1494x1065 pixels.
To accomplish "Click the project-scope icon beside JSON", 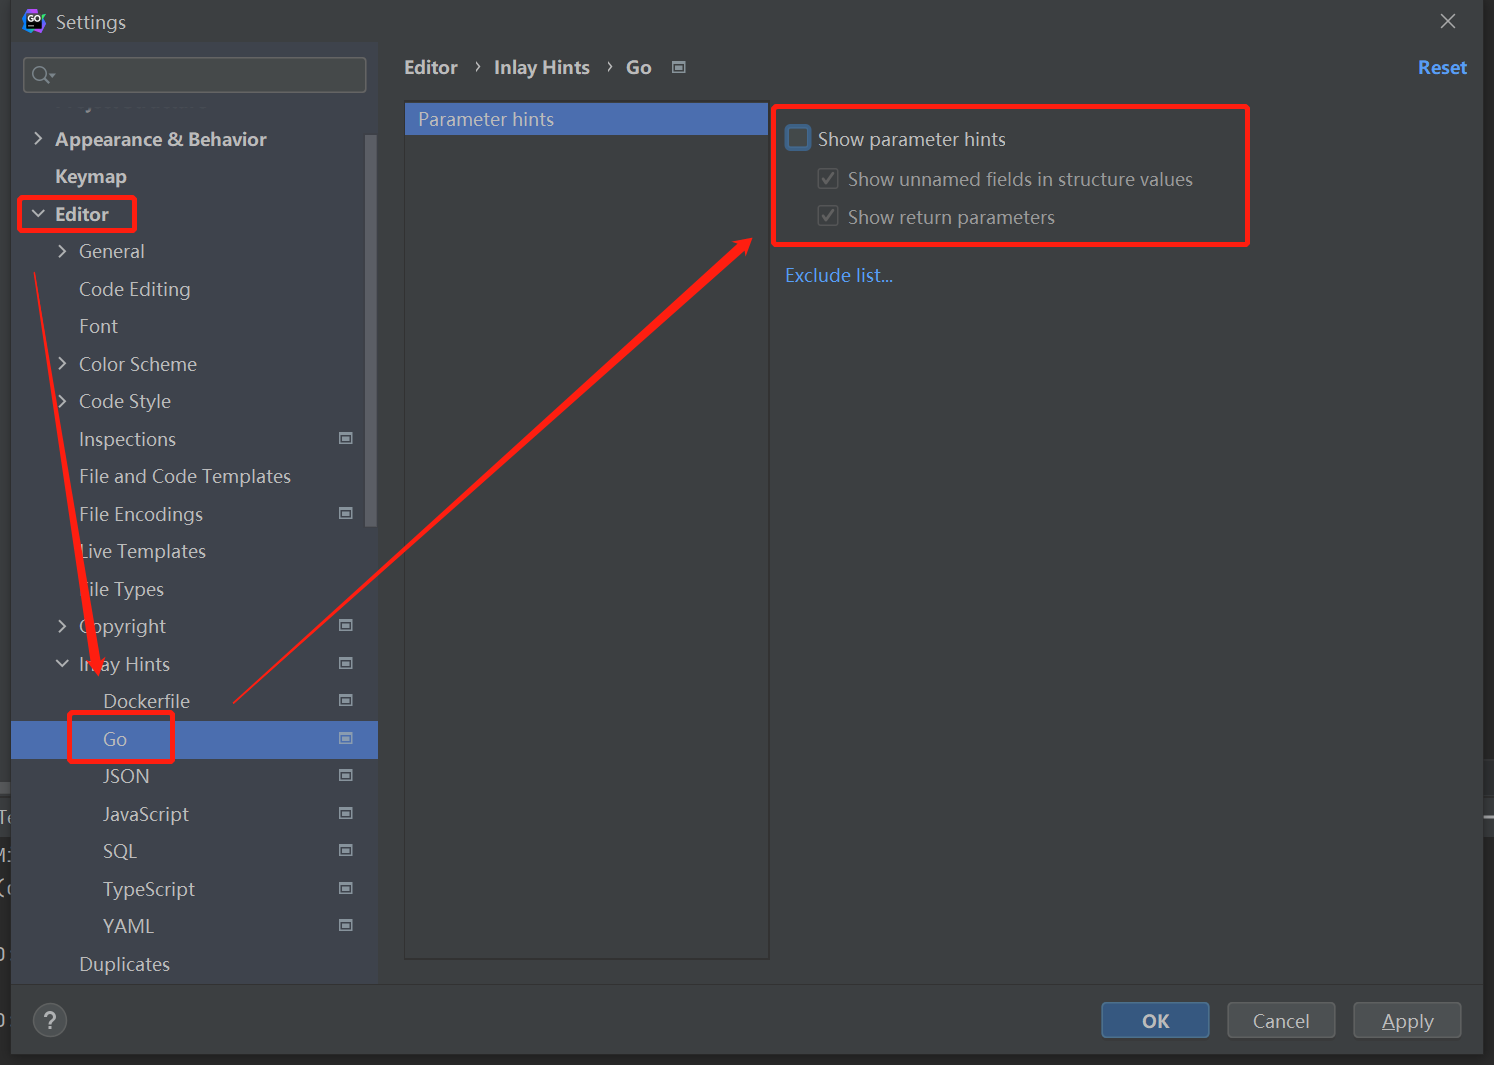I will tap(346, 775).
